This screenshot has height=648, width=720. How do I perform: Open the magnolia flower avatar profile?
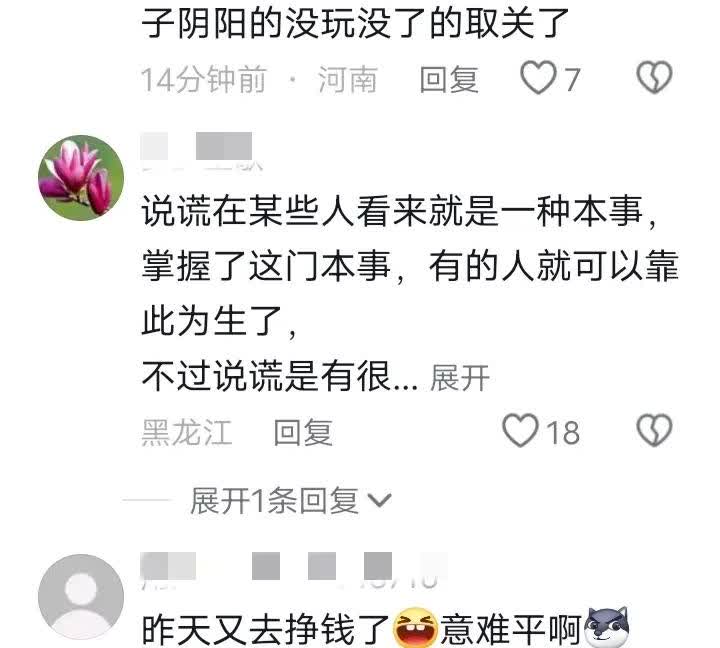(x=81, y=178)
